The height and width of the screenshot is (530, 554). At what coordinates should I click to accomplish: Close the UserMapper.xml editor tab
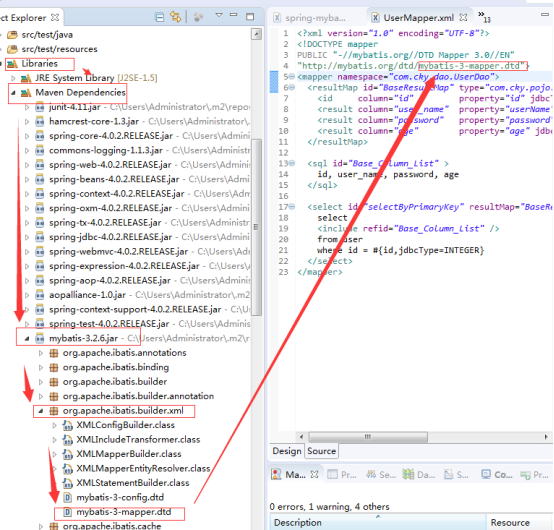[x=463, y=17]
